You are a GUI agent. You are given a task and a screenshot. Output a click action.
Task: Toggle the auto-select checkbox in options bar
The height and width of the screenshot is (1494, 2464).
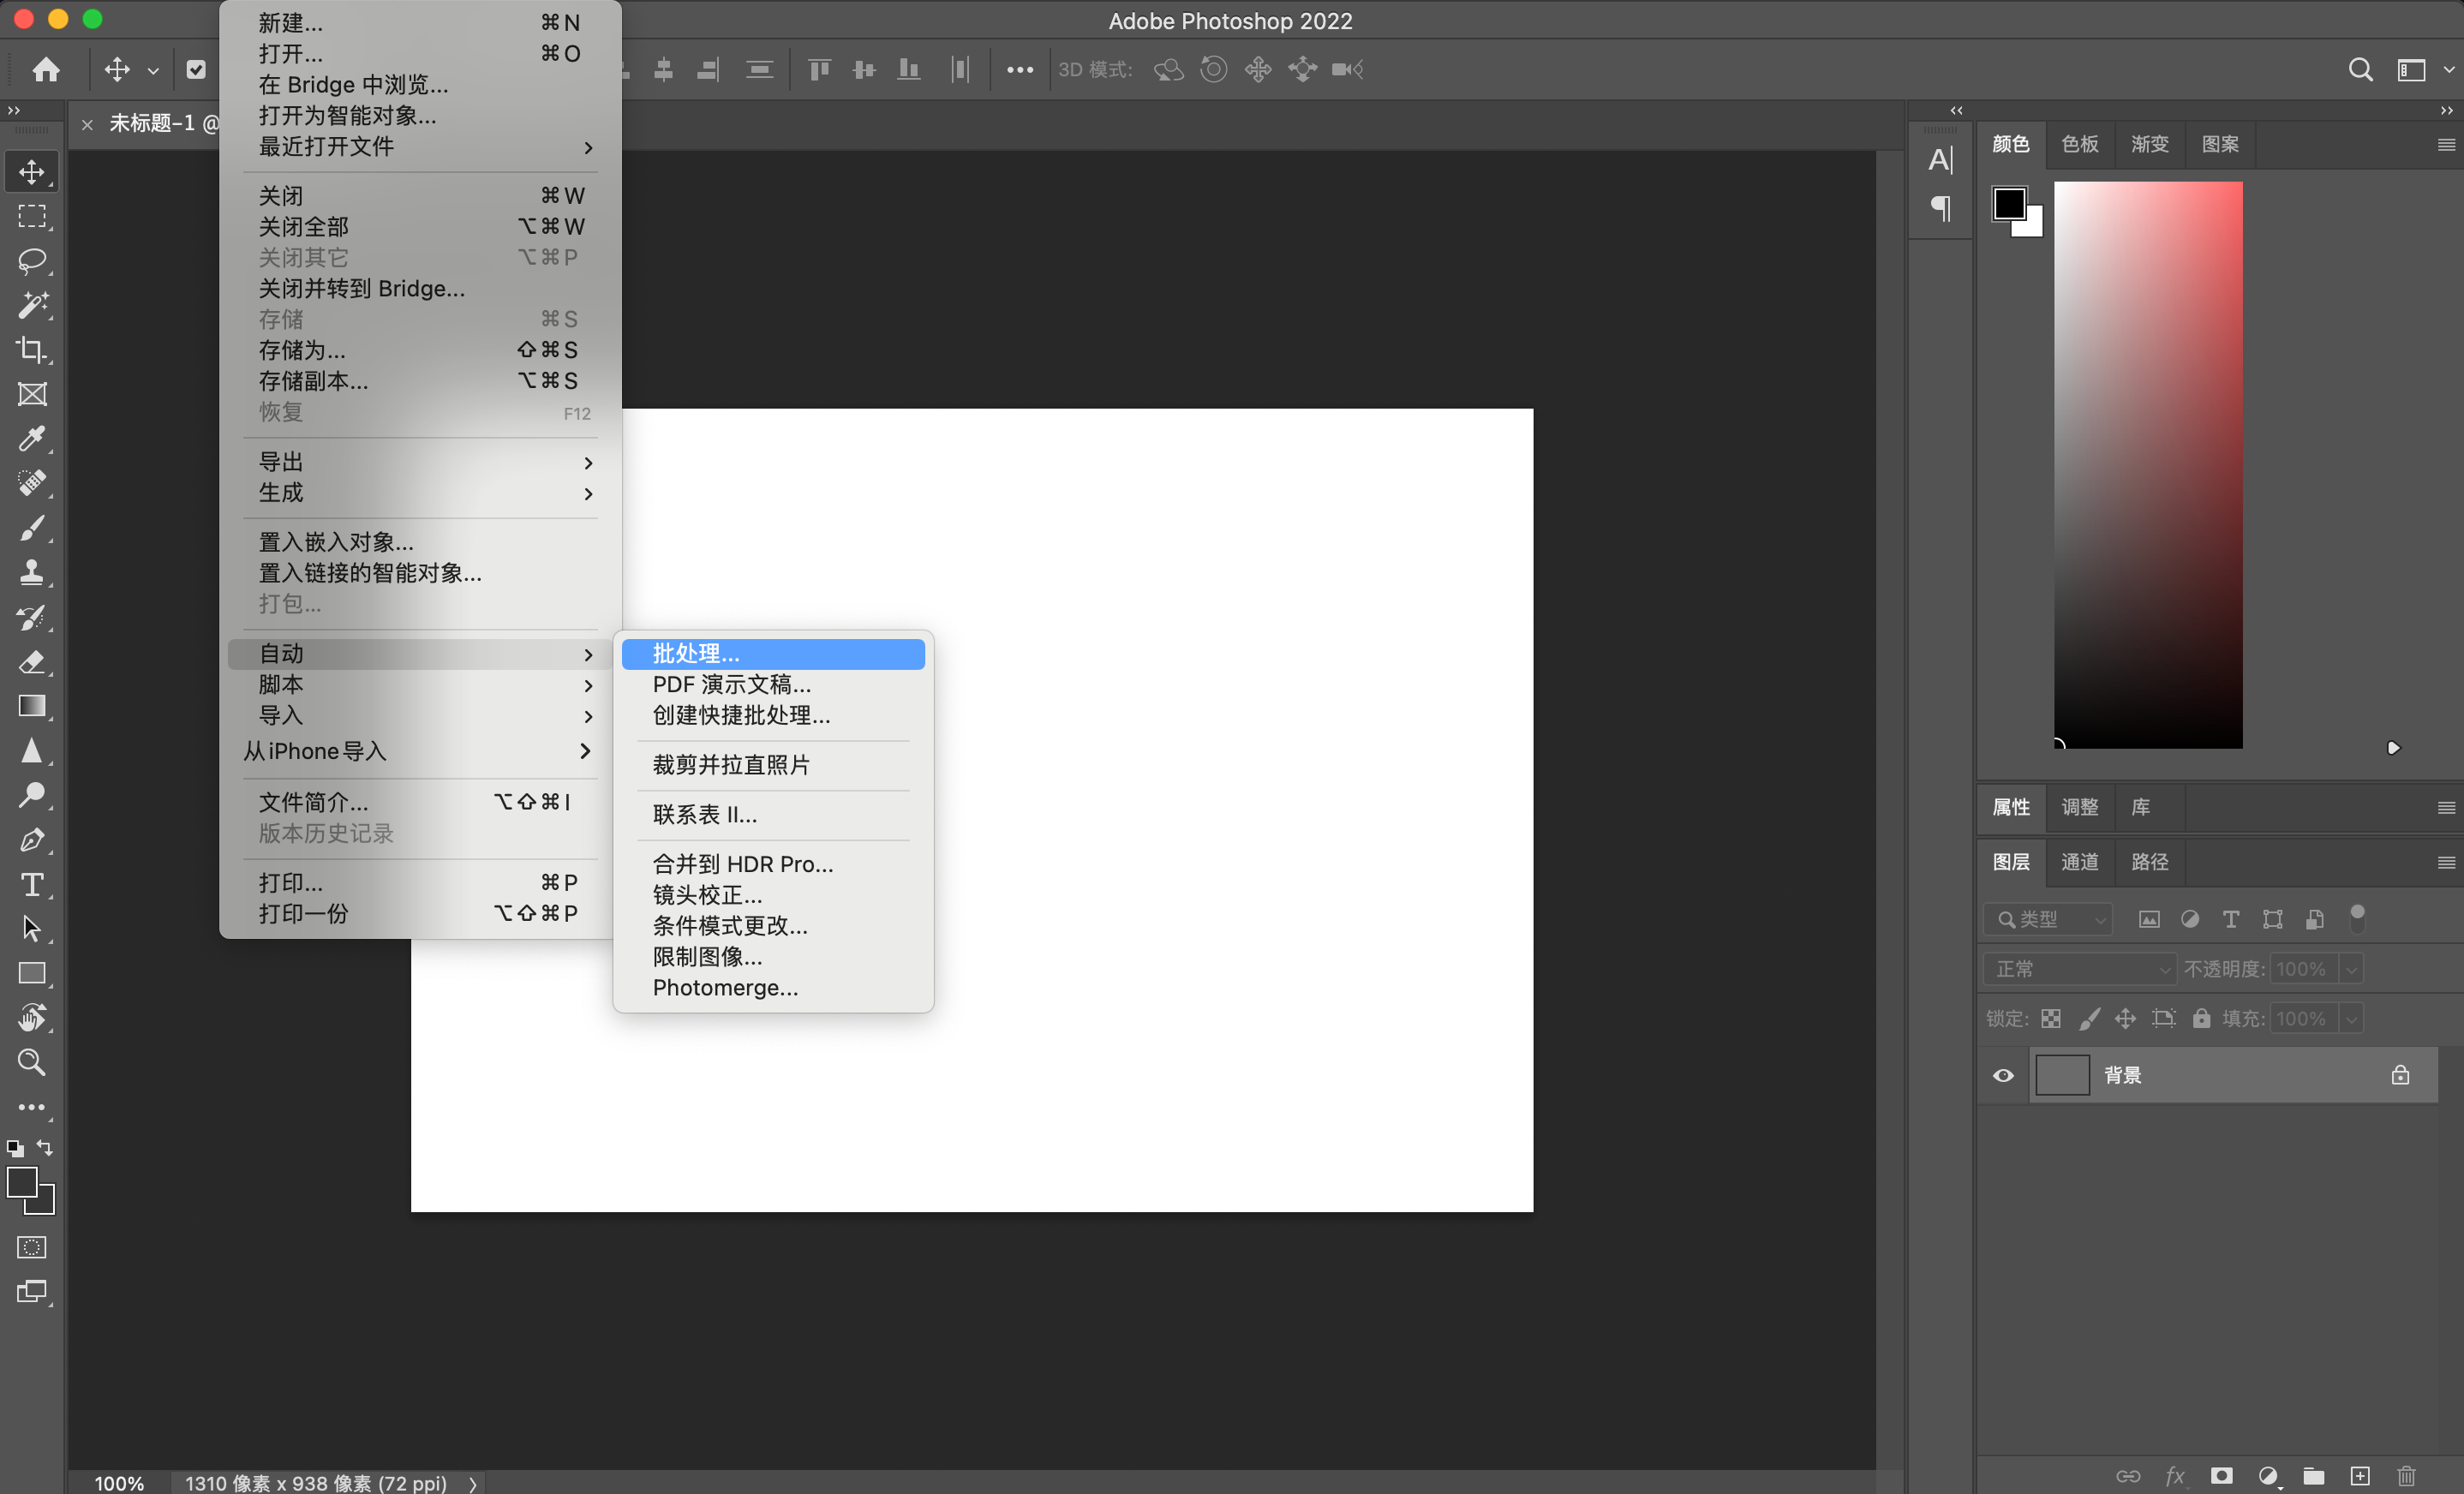click(x=196, y=69)
